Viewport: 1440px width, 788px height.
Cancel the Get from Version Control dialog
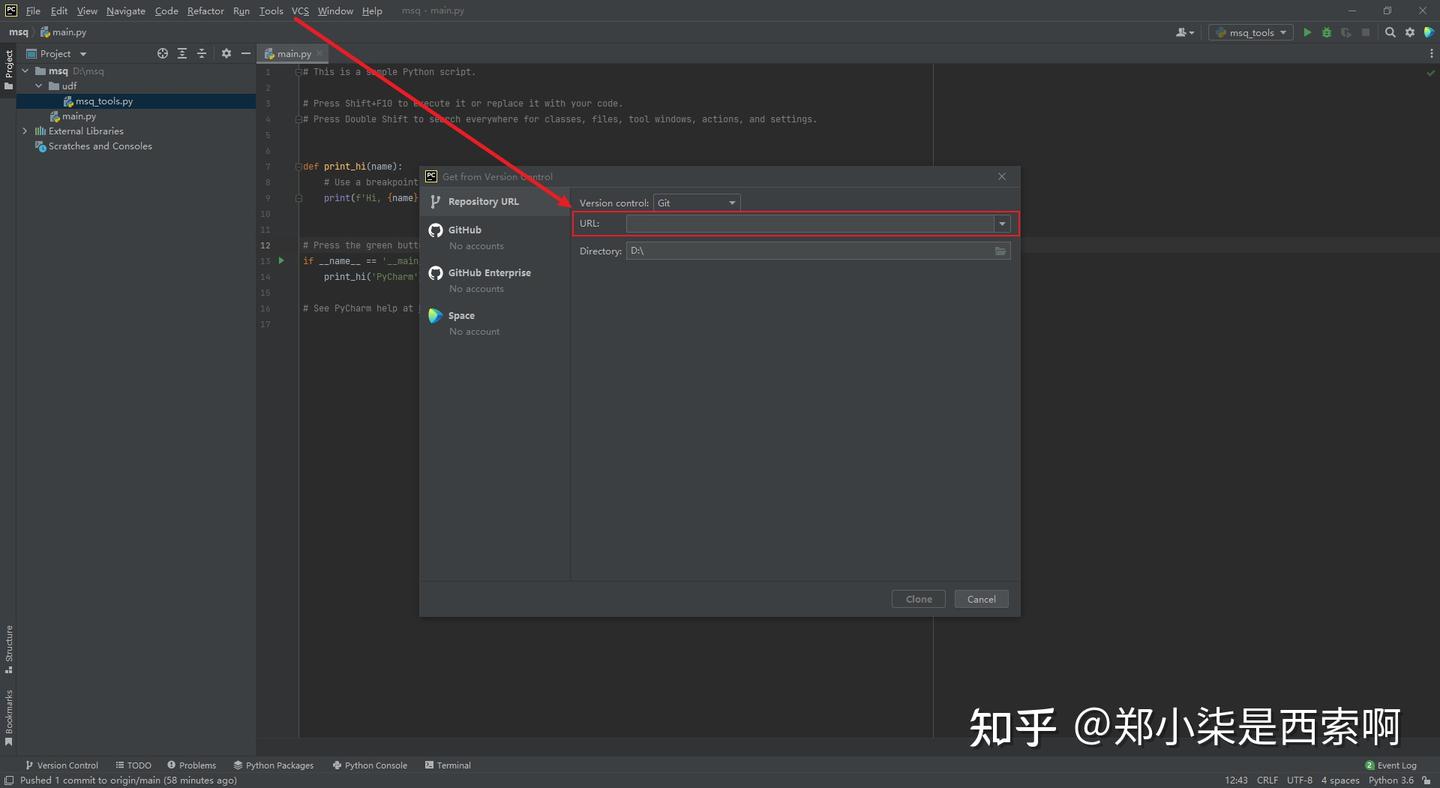tap(980, 598)
